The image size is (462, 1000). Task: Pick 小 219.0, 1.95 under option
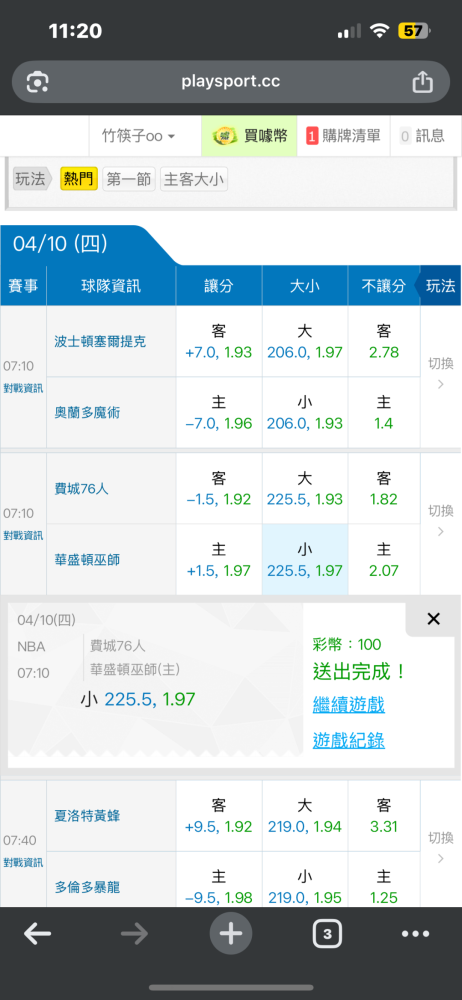[305, 880]
